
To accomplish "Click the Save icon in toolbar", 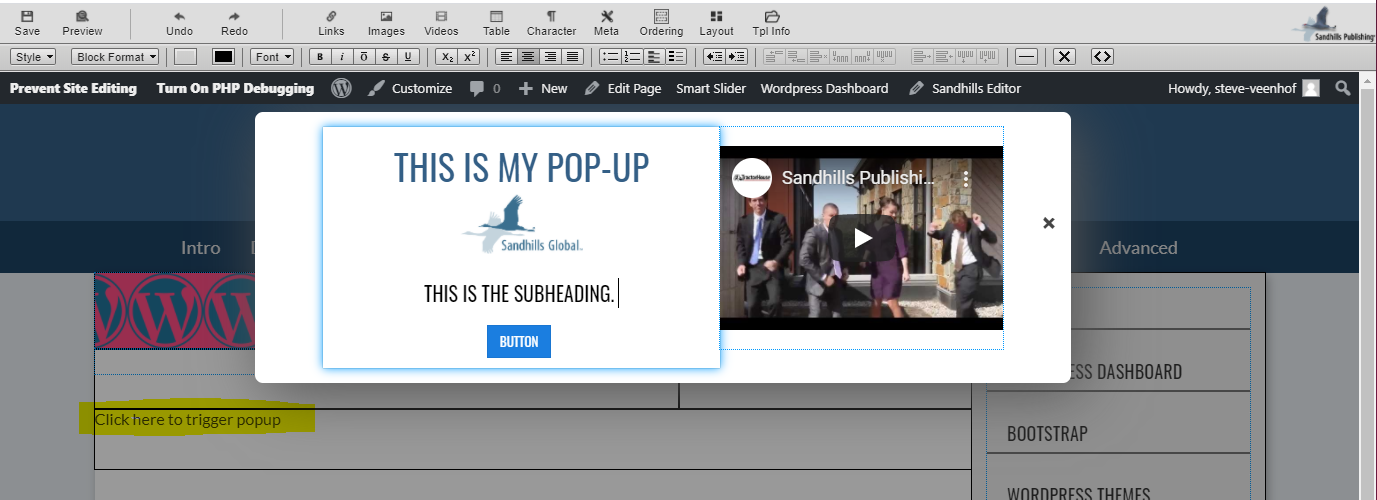I will [x=27, y=23].
